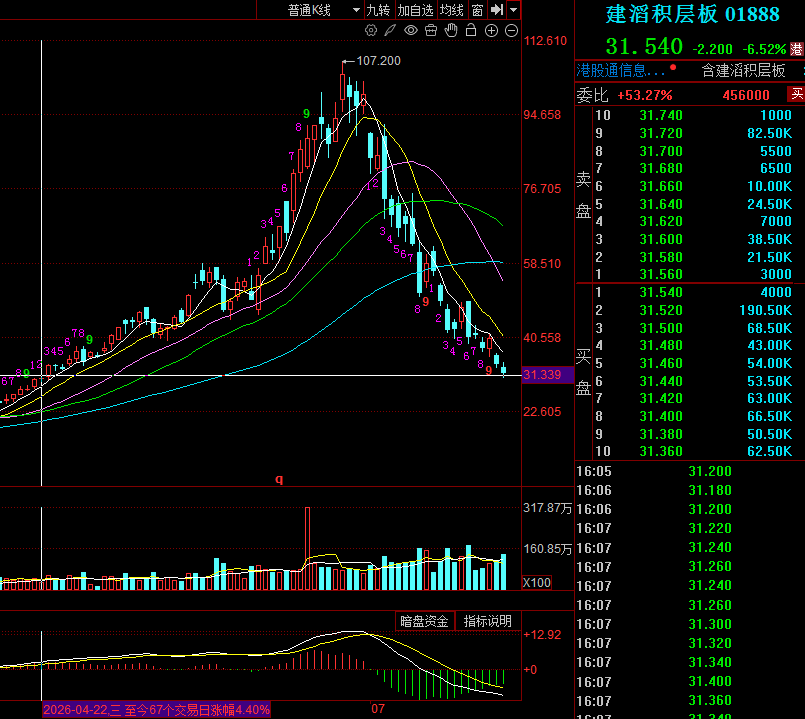Click the stock title 建滔积层板 01888
805x719 pixels.
tap(692, 14)
